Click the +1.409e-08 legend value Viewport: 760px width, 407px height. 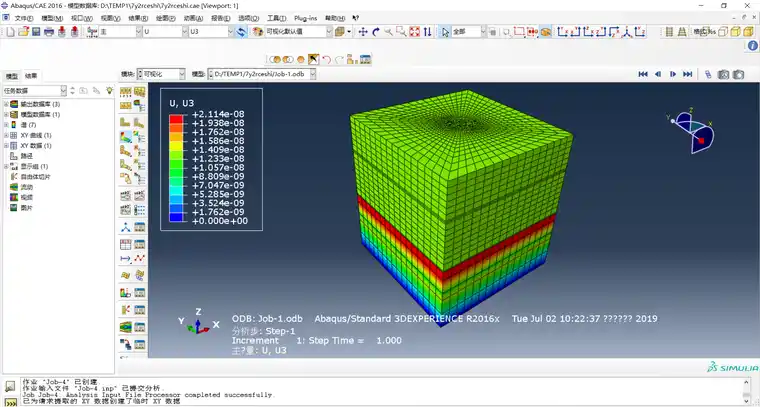coord(218,150)
